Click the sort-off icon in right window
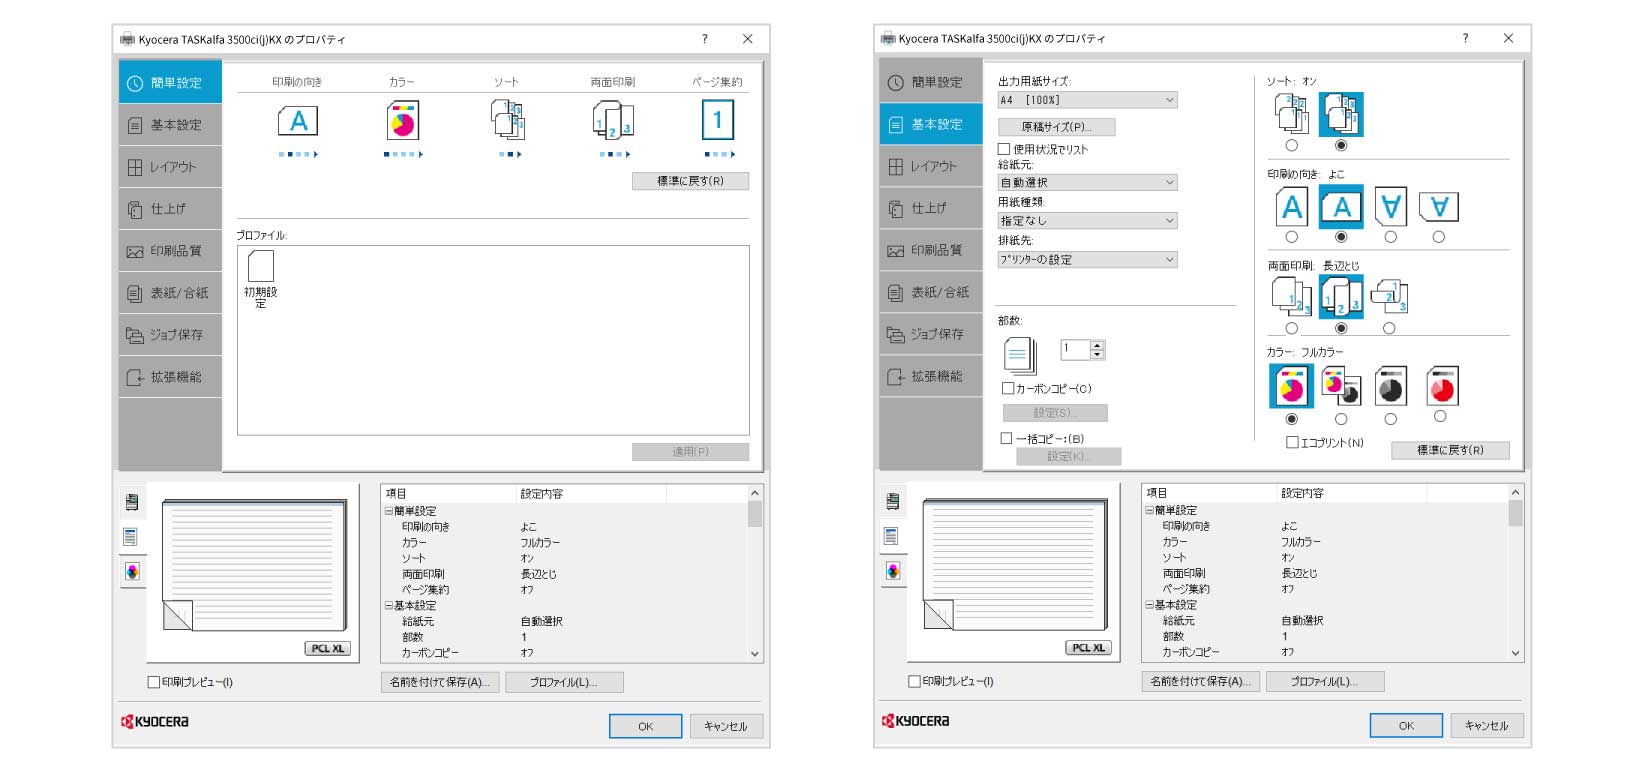 (1291, 115)
